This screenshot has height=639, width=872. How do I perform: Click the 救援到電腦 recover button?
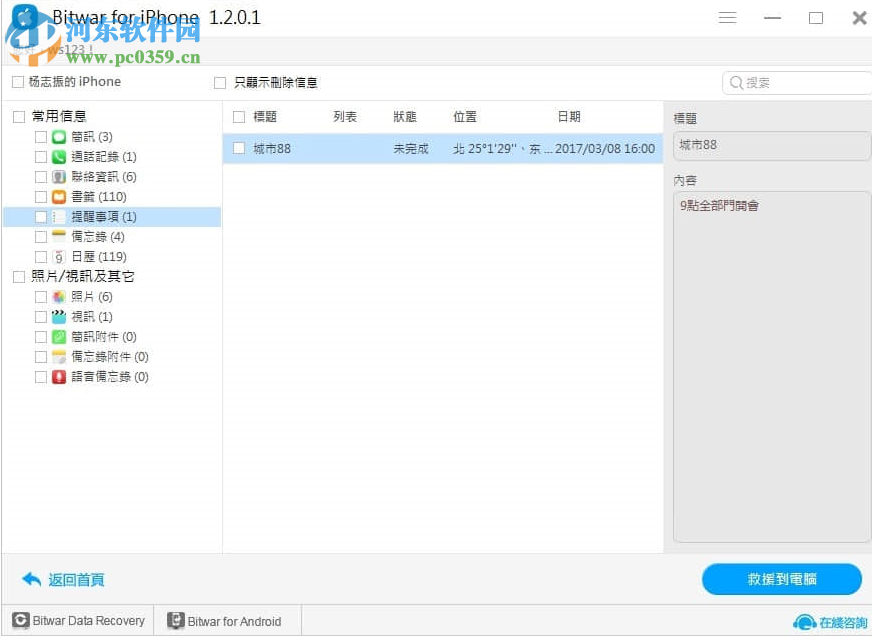(782, 579)
